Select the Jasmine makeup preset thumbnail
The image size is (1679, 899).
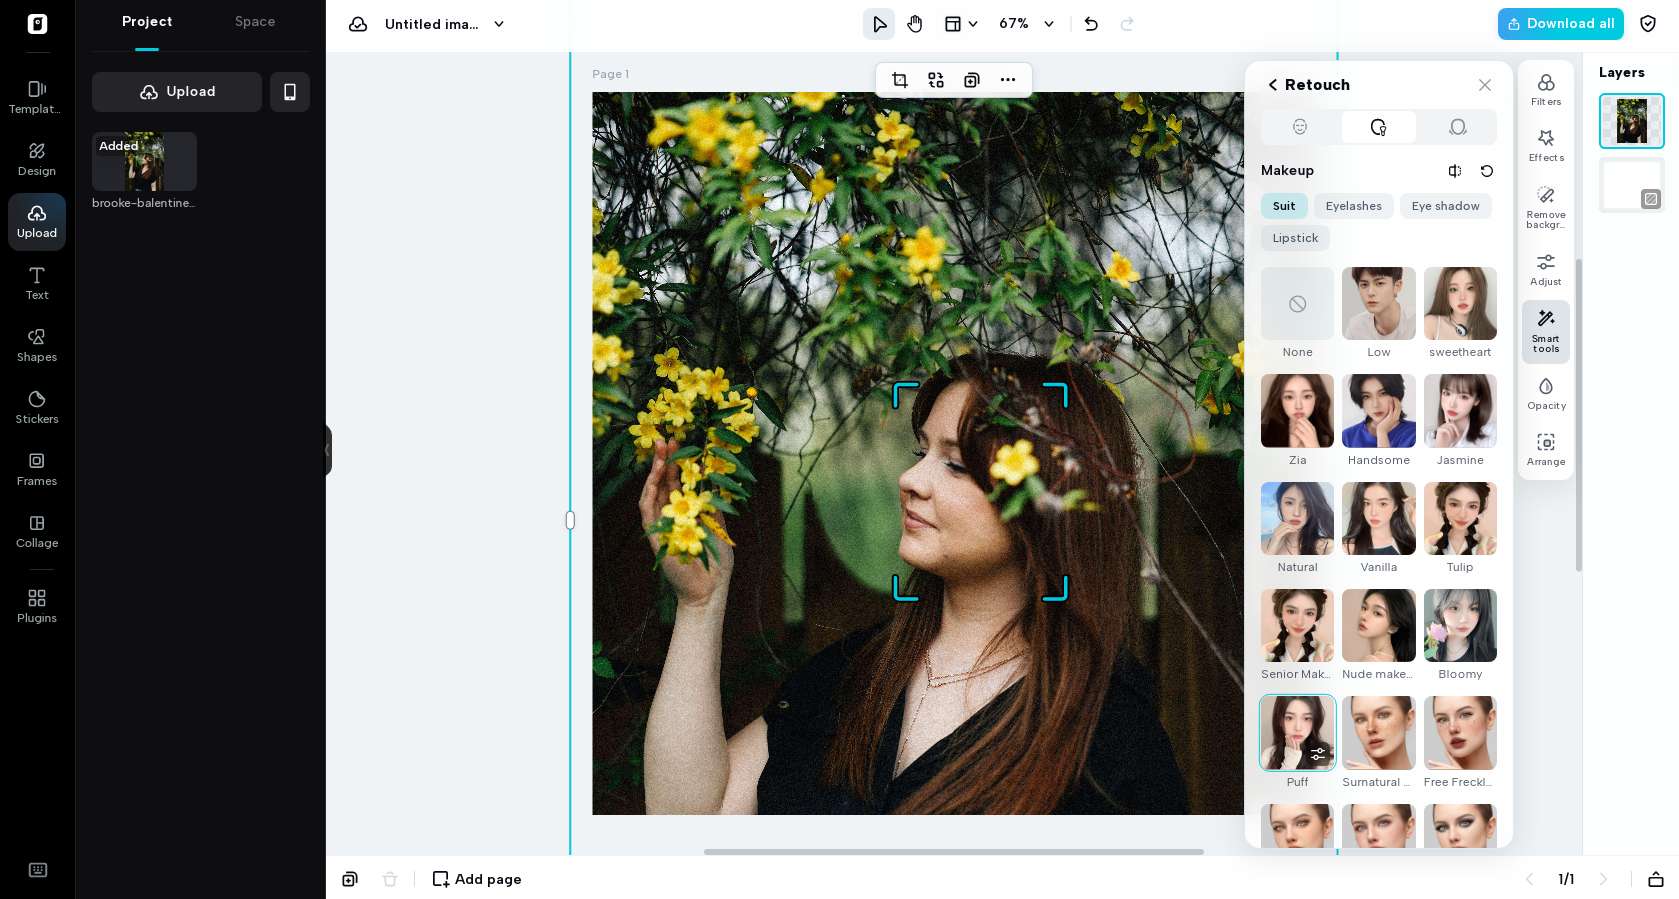(1459, 411)
